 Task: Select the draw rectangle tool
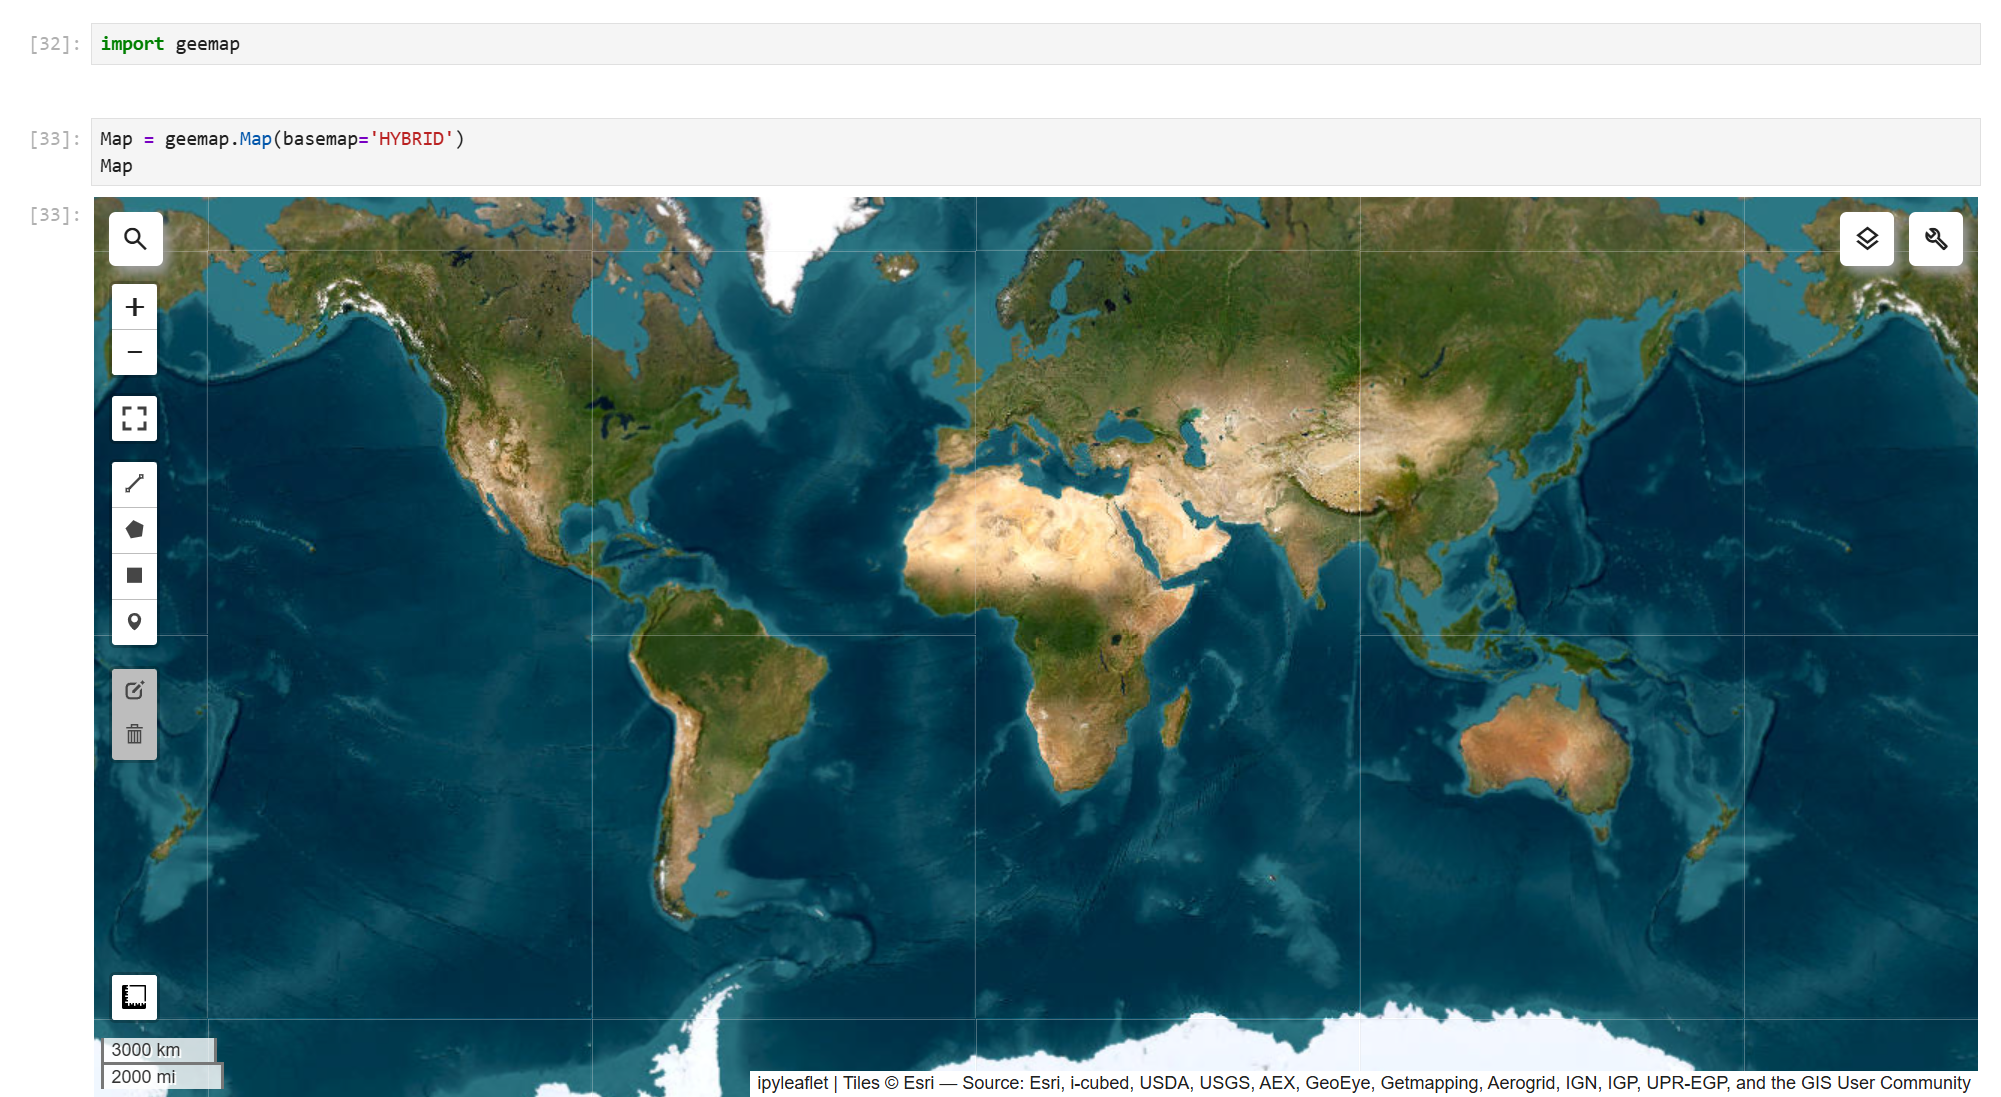pyautogui.click(x=135, y=576)
